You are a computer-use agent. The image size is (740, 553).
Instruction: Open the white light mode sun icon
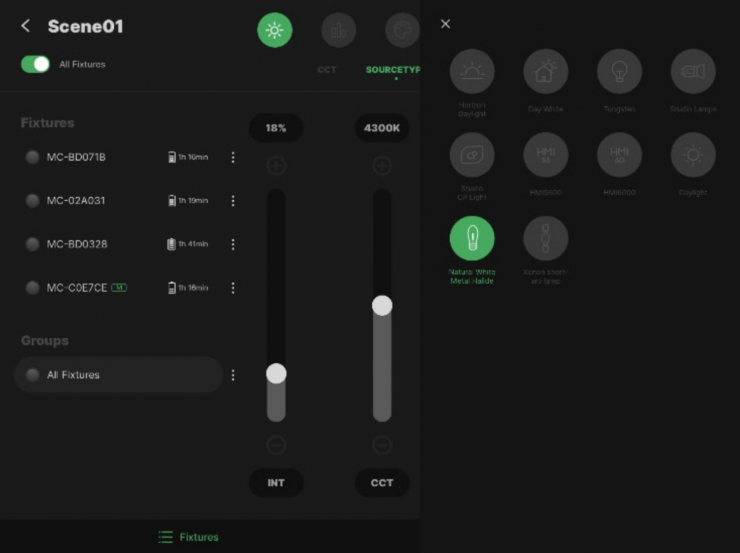click(x=275, y=30)
